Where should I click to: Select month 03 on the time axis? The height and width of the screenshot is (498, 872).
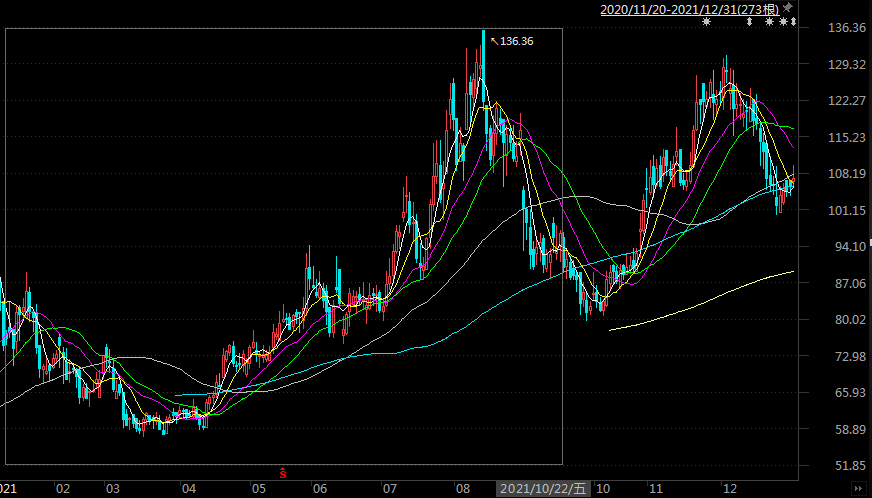point(113,489)
